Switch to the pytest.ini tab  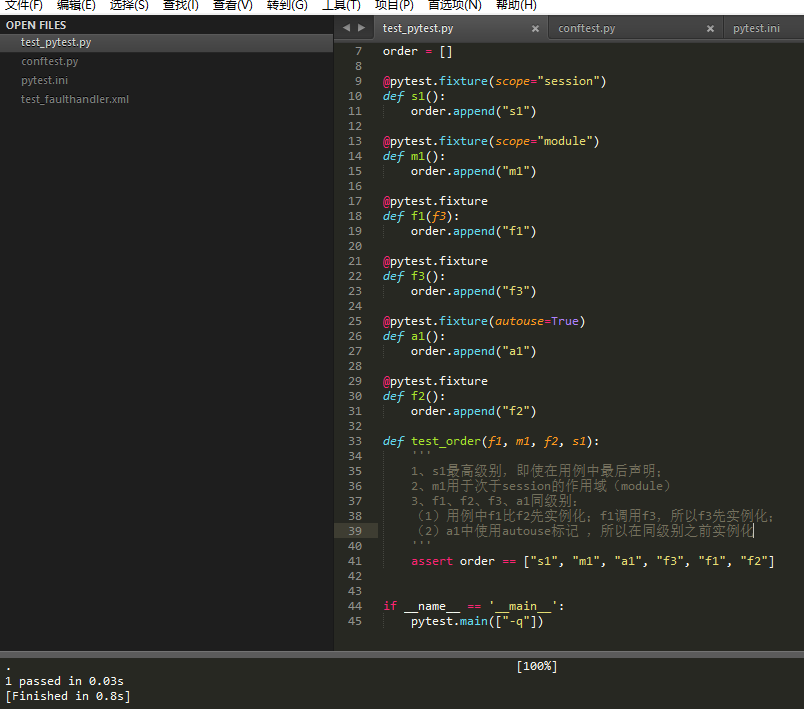click(756, 28)
